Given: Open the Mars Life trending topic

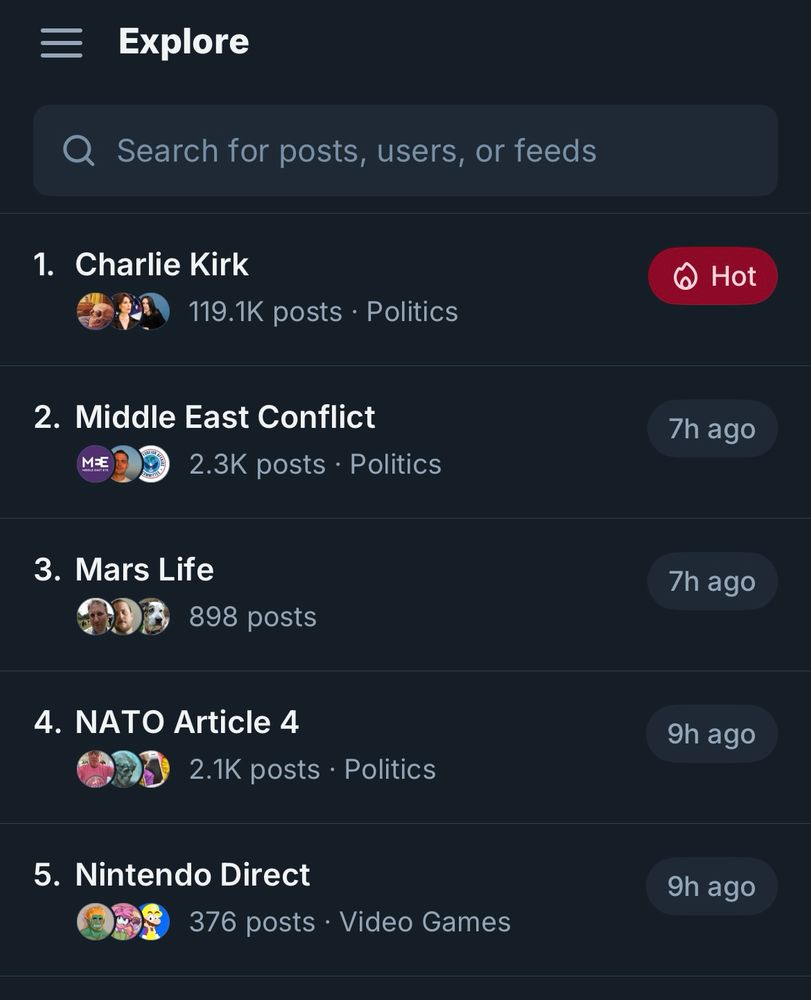Looking at the screenshot, I should pyautogui.click(x=144, y=570).
